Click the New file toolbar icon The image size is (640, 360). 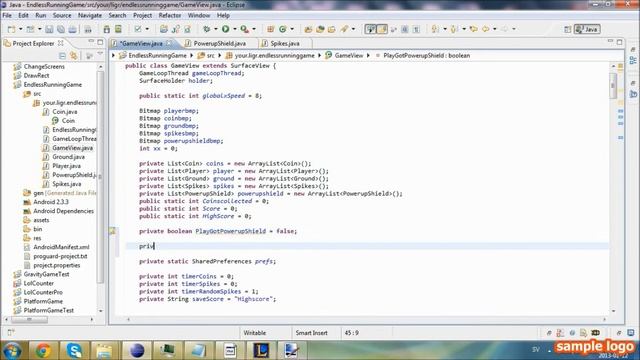click(11, 29)
